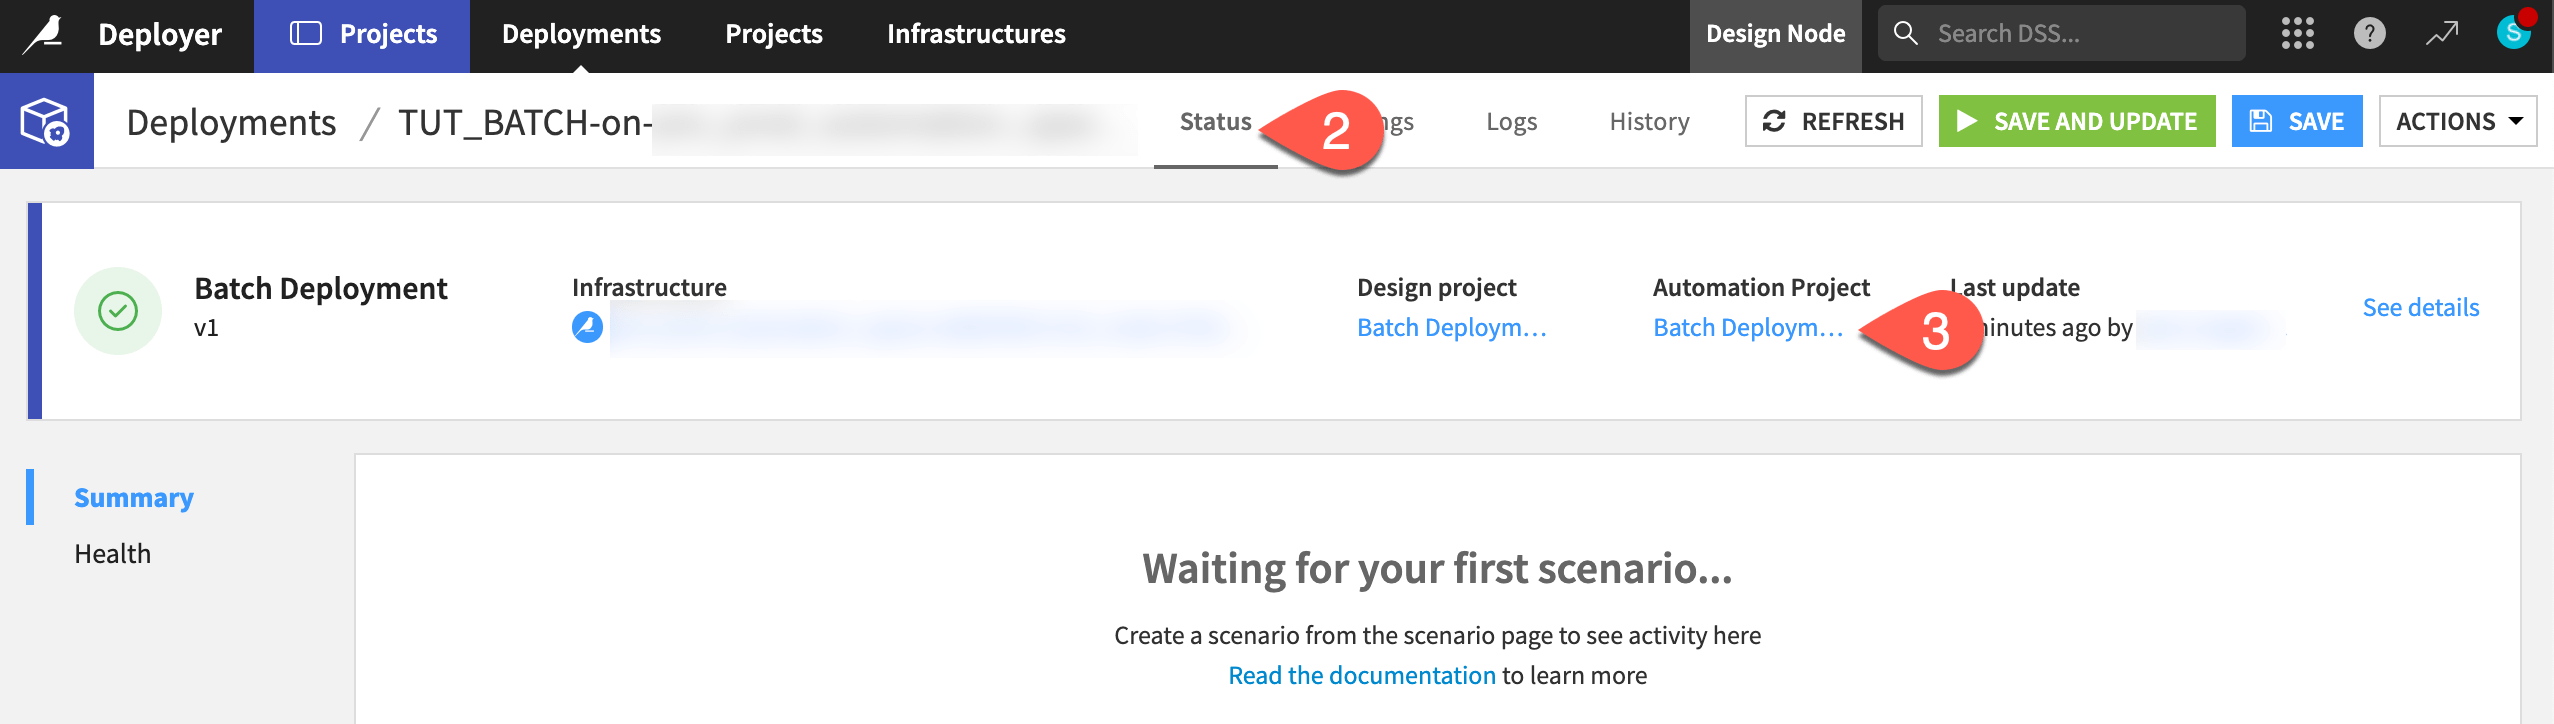Open the History tab
Screen dimensions: 2554x724
(1649, 122)
